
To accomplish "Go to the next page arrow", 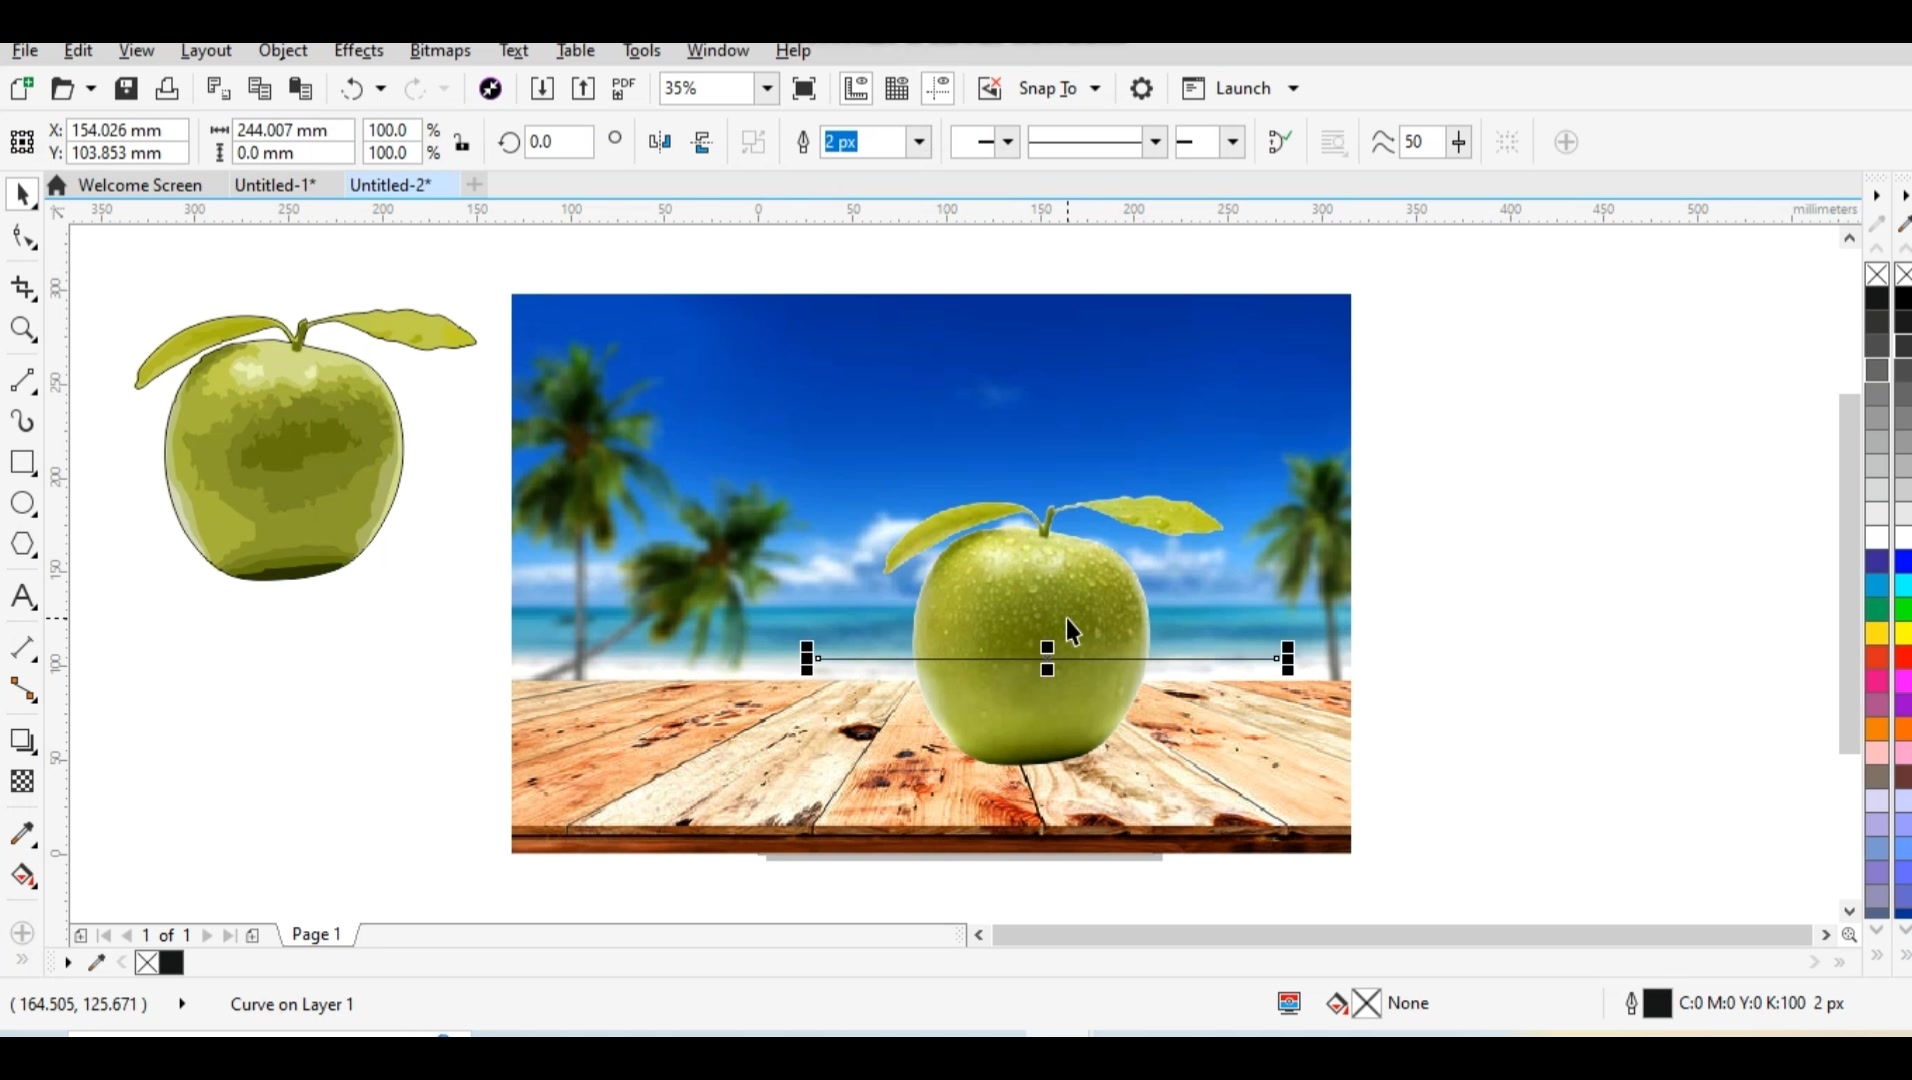I will (207, 935).
